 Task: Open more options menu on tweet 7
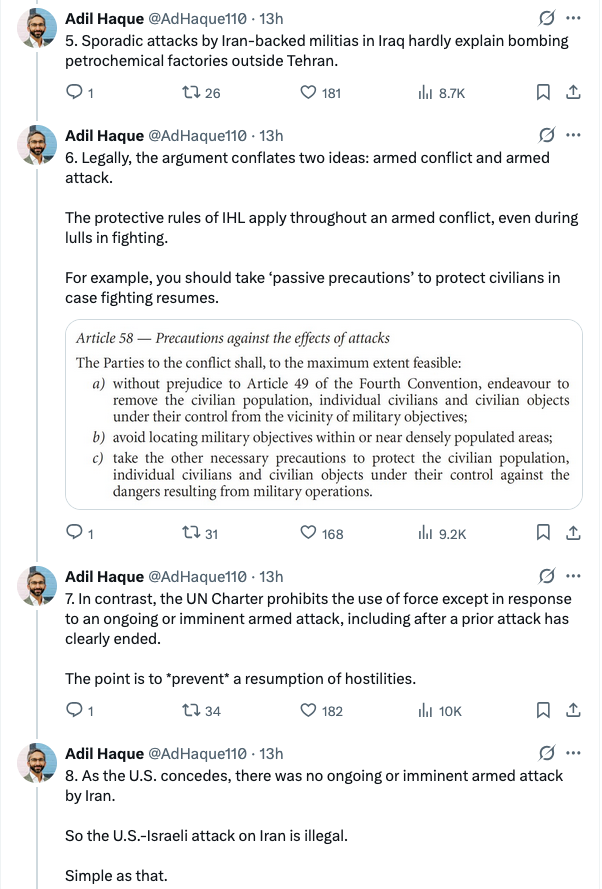coord(573,576)
